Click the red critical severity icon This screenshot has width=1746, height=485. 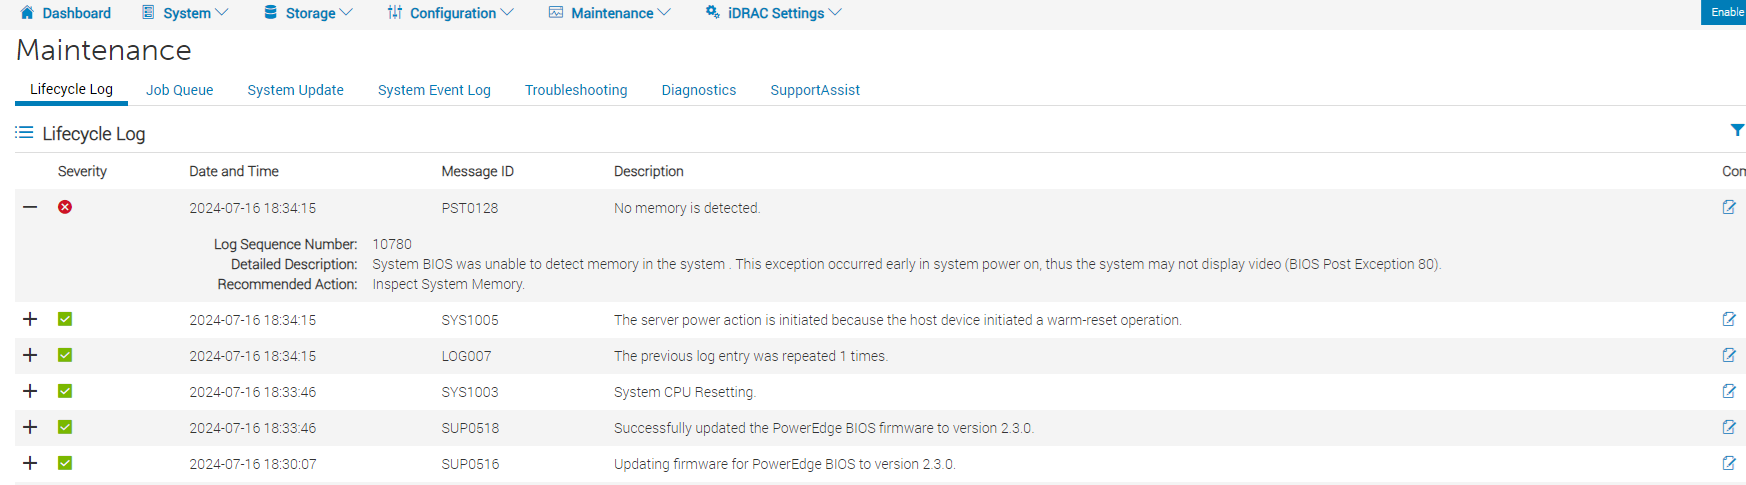[x=65, y=207]
